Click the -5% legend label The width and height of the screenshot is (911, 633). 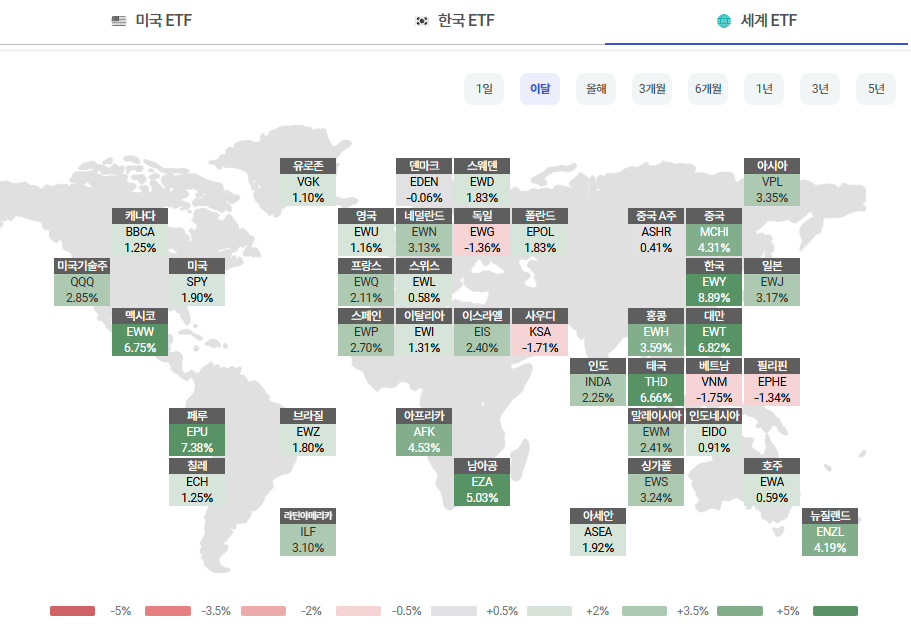pyautogui.click(x=121, y=611)
